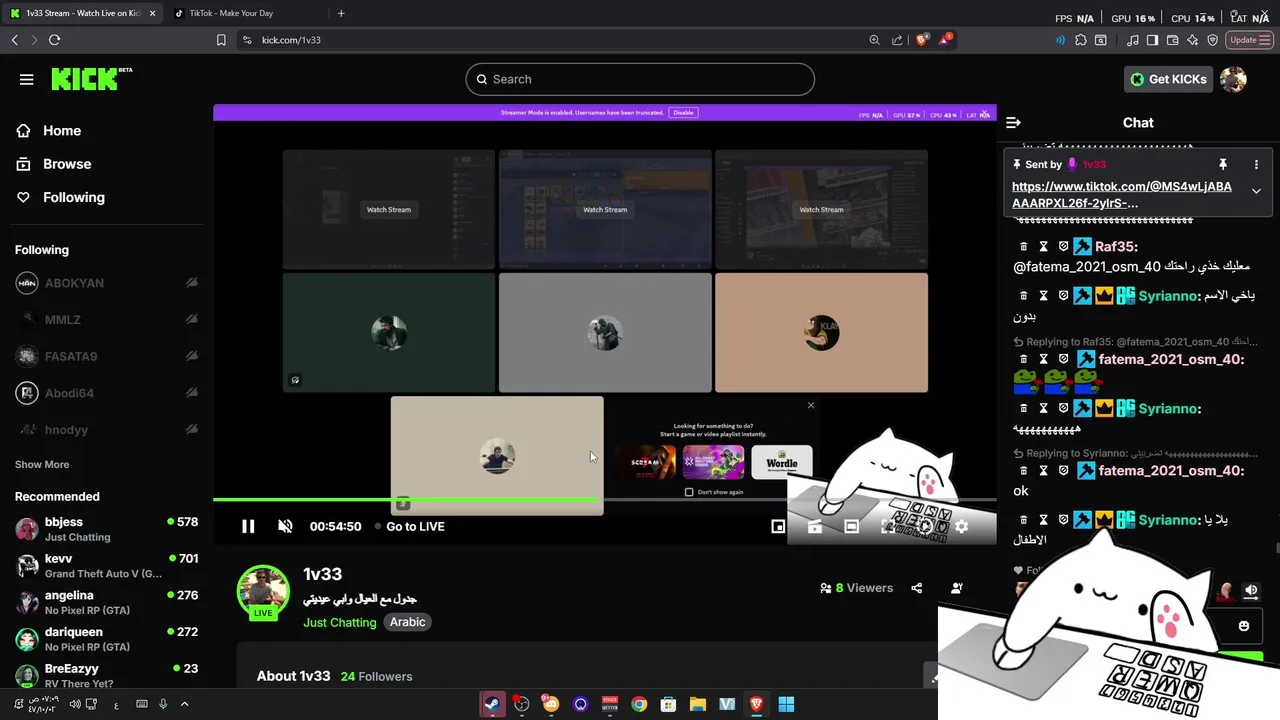Click the Get KICKs button

click(x=1168, y=79)
